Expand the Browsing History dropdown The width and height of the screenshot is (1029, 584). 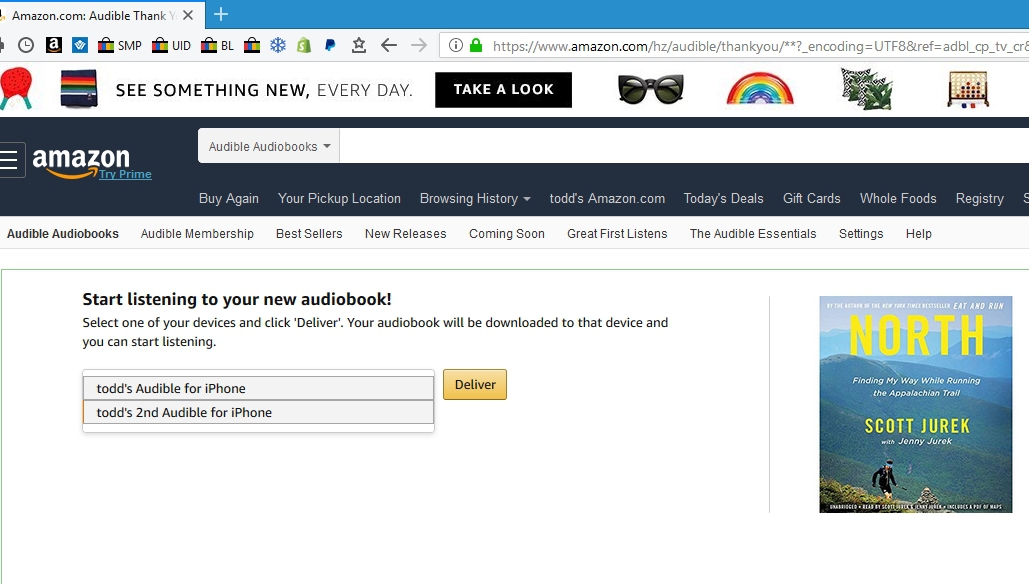(x=475, y=198)
